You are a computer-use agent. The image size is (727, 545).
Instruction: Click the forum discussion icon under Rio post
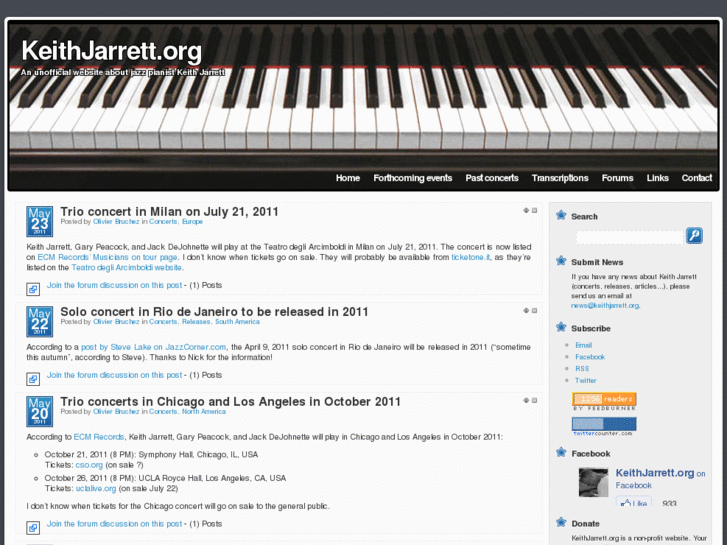pos(33,379)
